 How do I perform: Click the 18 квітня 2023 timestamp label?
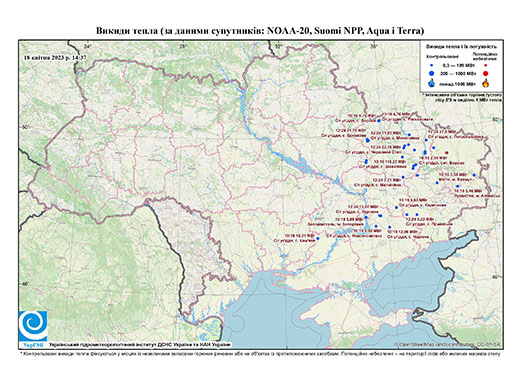pos(55,57)
